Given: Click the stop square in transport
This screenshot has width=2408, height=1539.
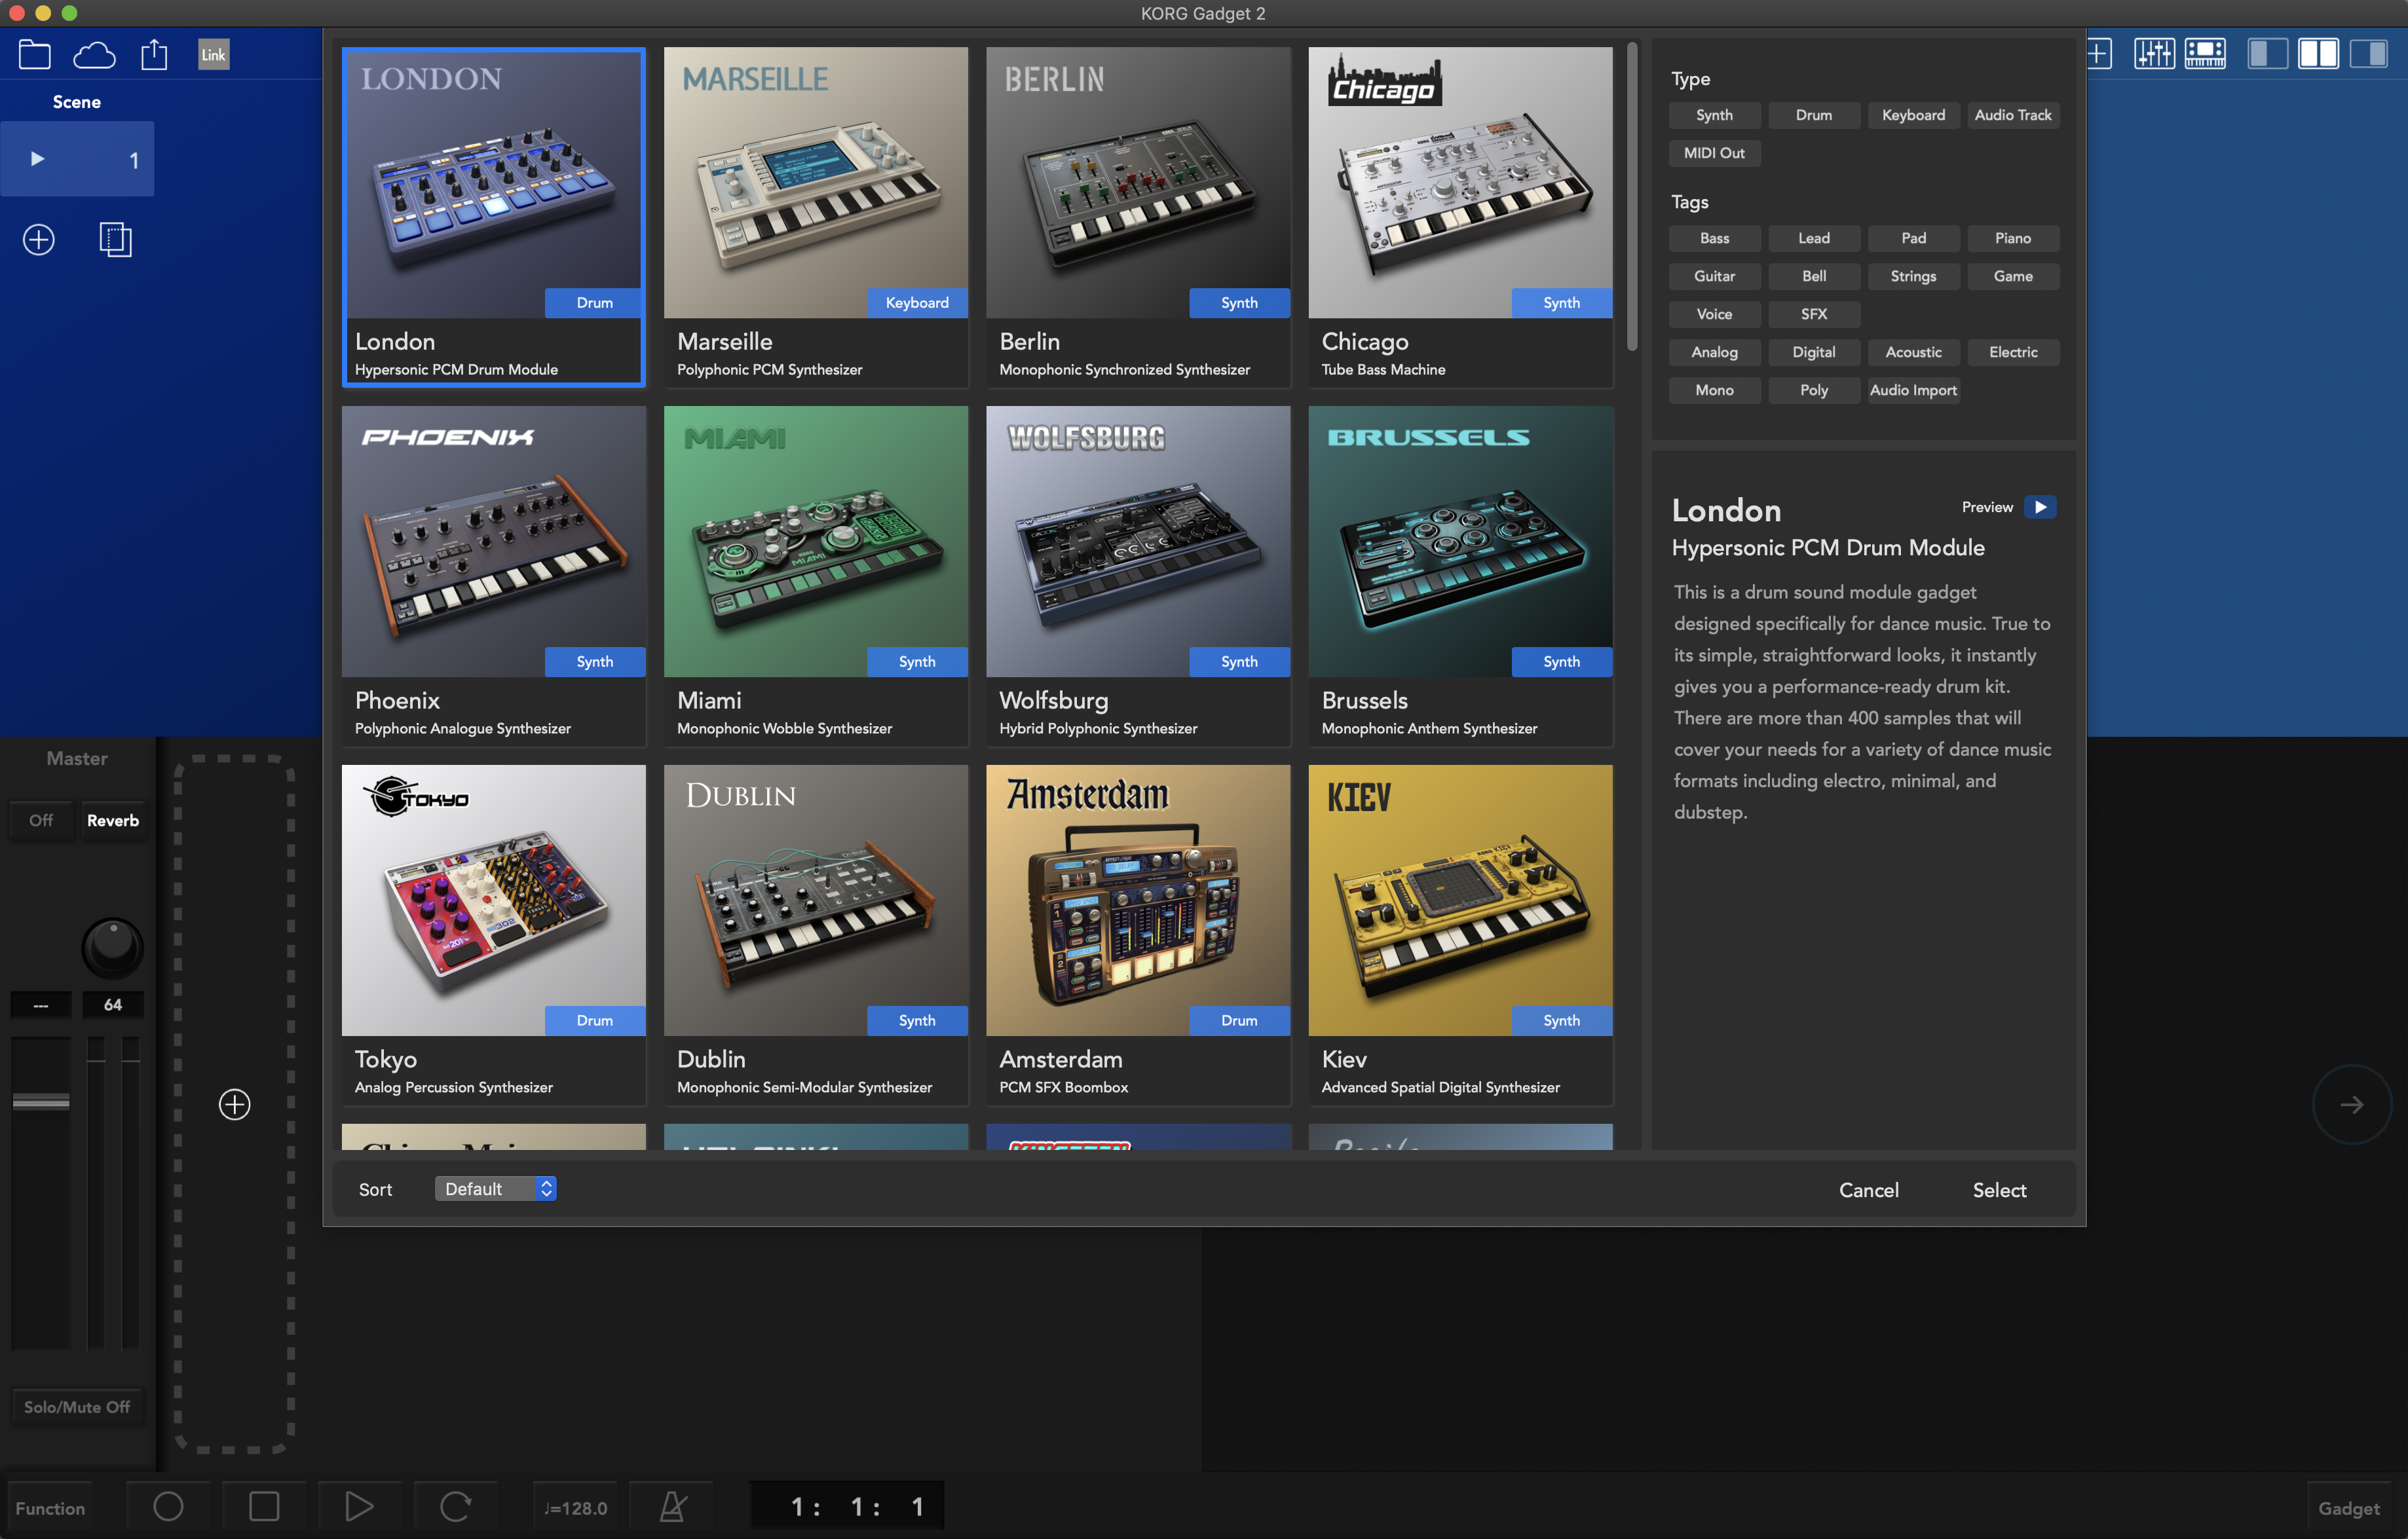Looking at the screenshot, I should [x=264, y=1506].
